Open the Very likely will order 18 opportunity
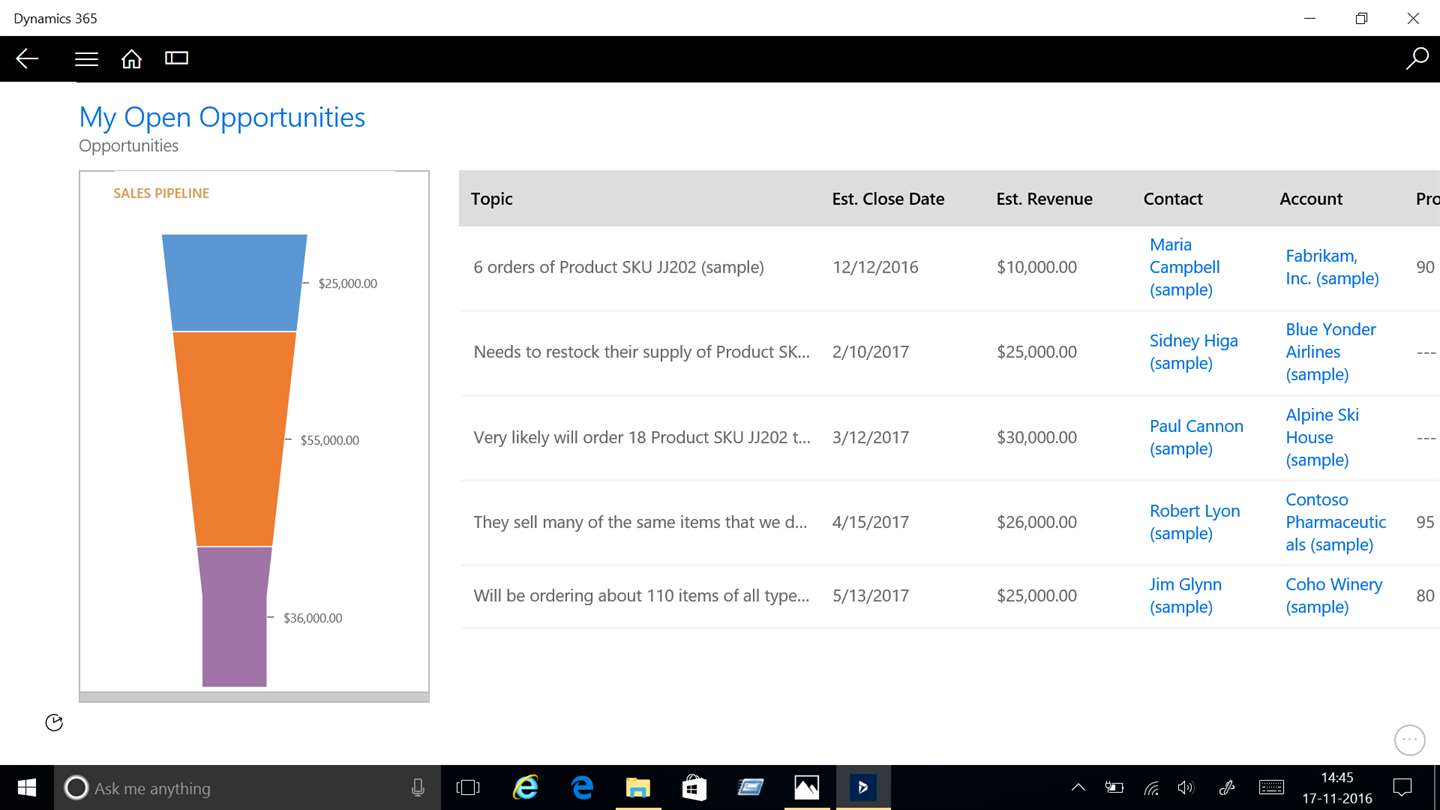Image resolution: width=1440 pixels, height=810 pixels. 641,437
